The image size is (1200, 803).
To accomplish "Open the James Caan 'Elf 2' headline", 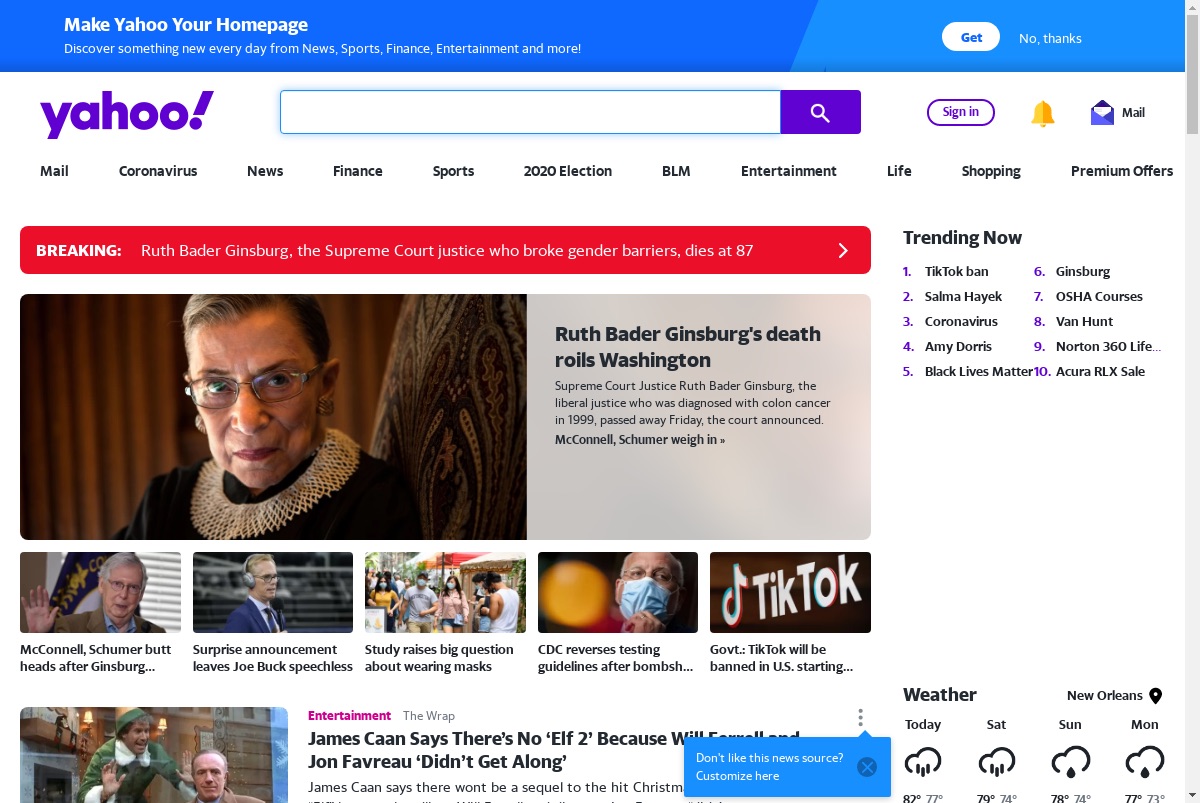I will 553,750.
